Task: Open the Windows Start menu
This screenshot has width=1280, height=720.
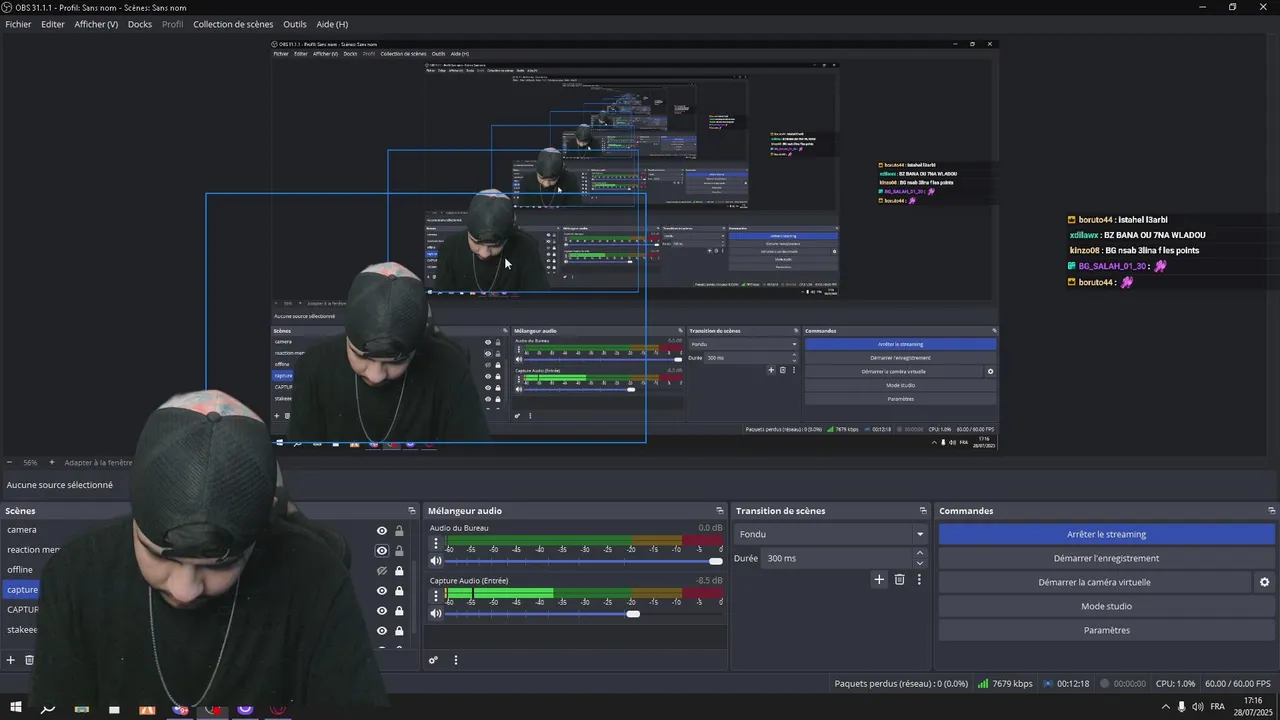Action: (16, 709)
